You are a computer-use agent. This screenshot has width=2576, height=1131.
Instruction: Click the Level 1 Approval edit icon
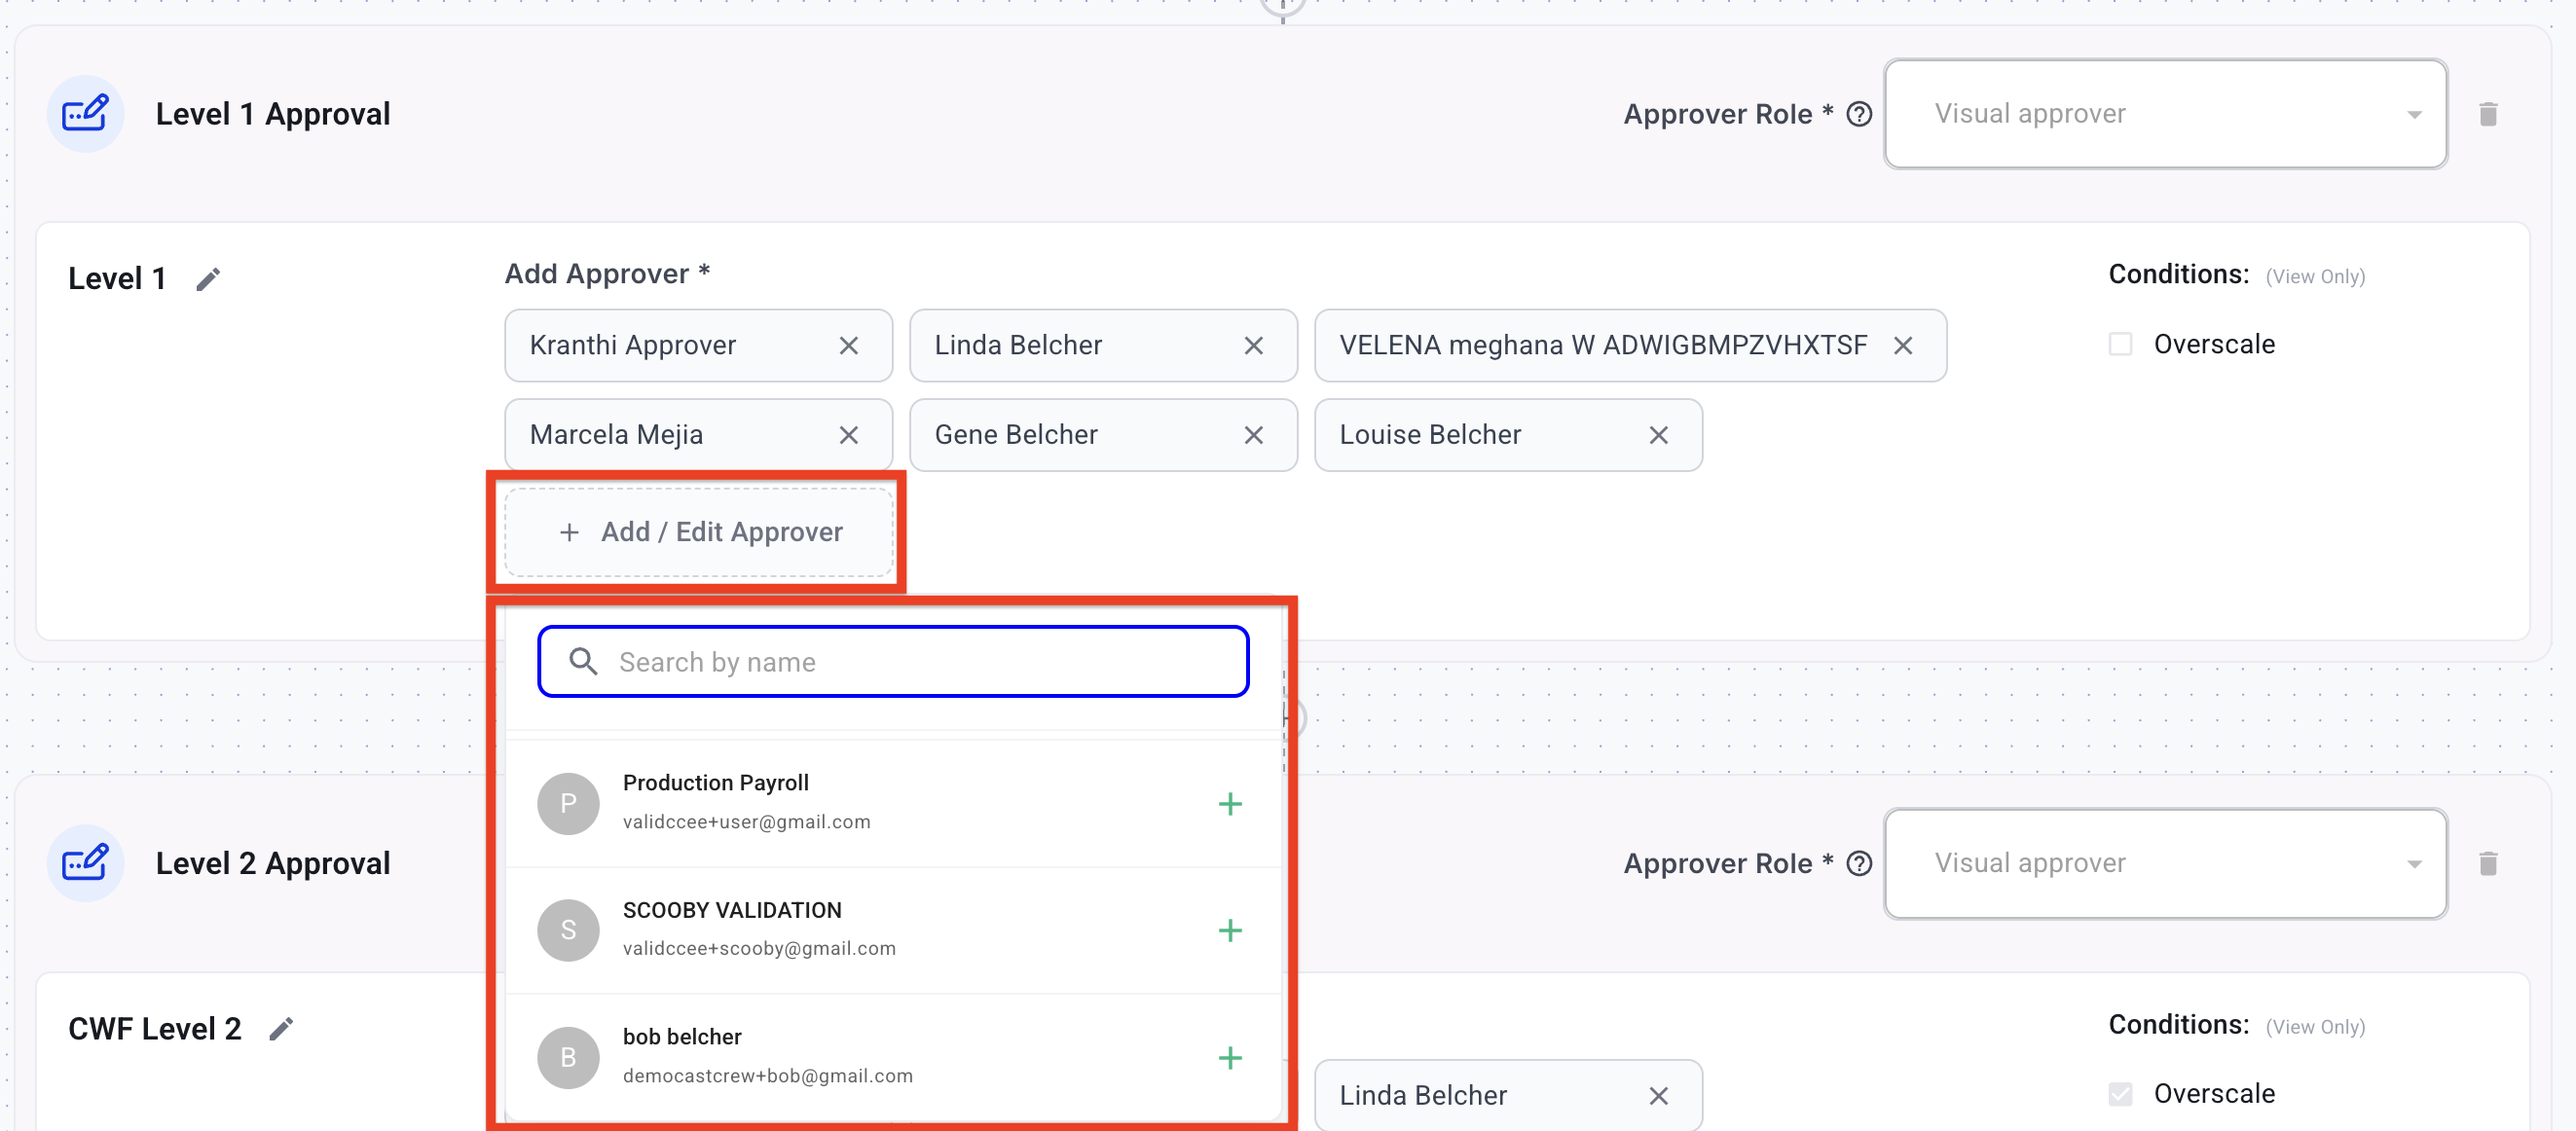pos(85,114)
